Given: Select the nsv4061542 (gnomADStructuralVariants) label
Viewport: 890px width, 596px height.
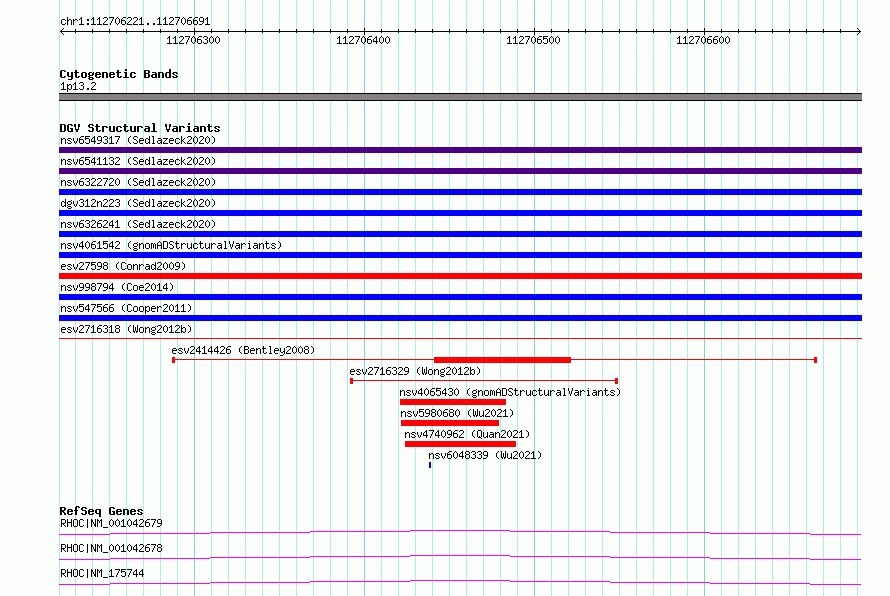Looking at the screenshot, I should tap(171, 245).
